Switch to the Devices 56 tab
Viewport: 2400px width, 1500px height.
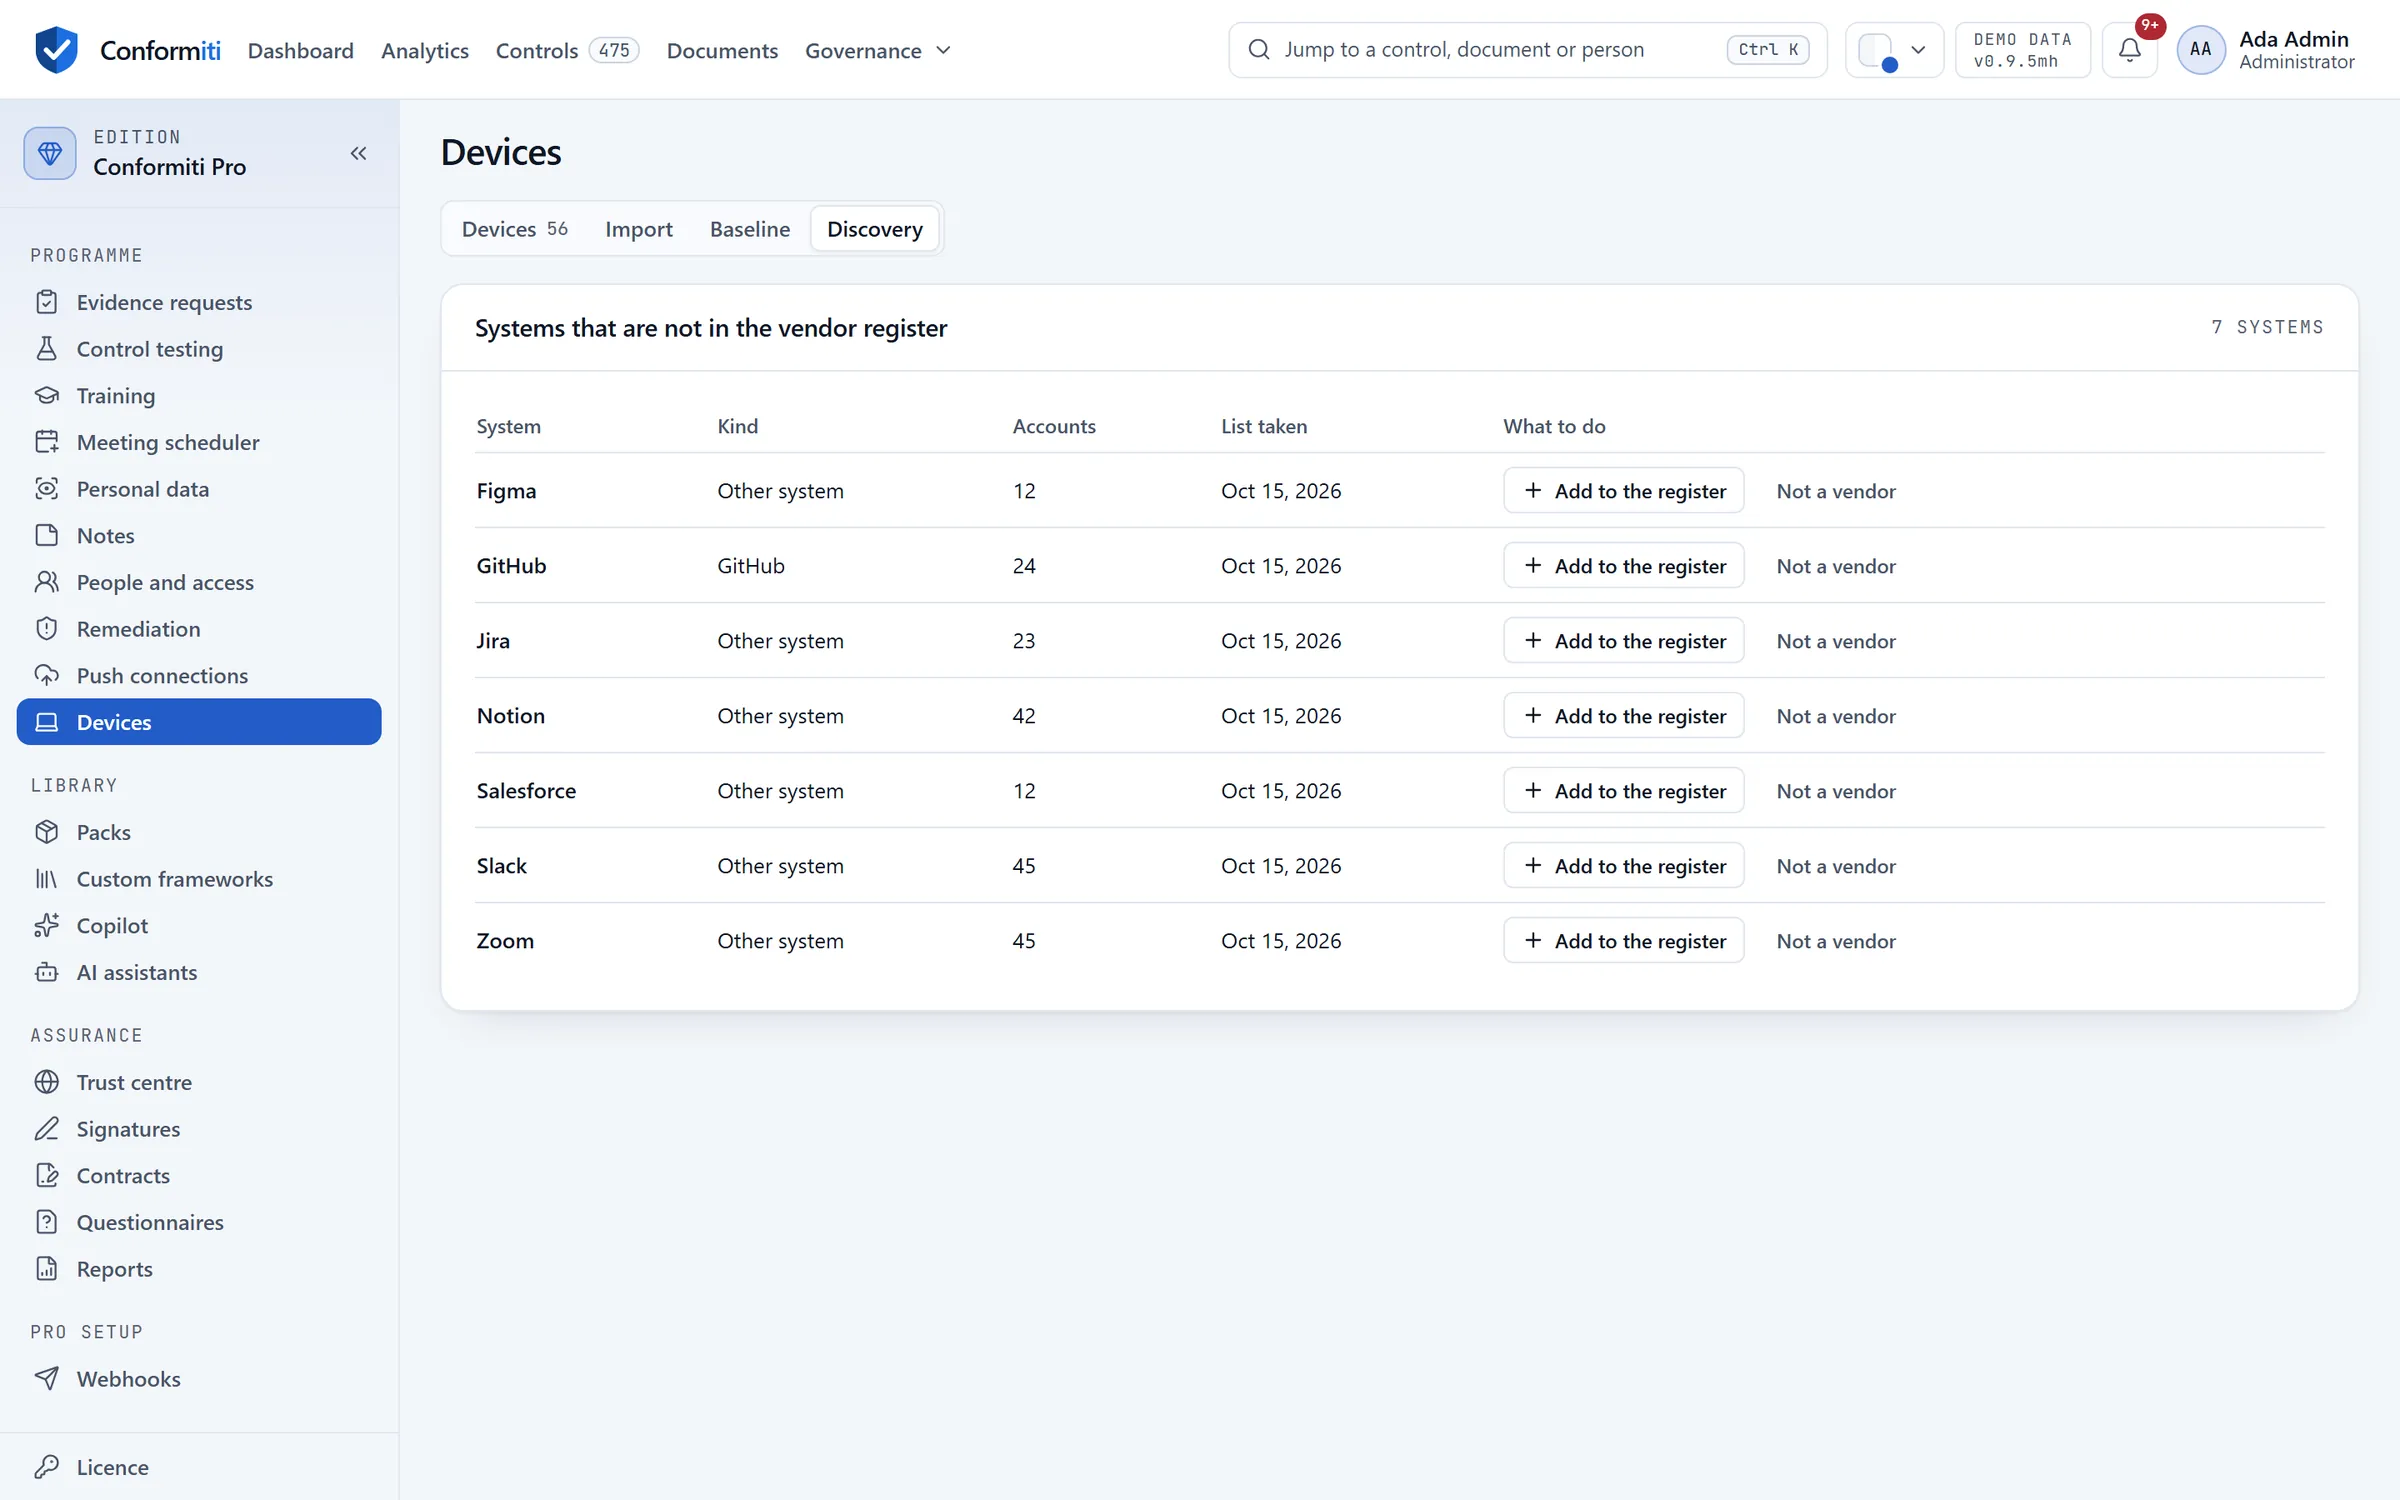[x=514, y=229]
